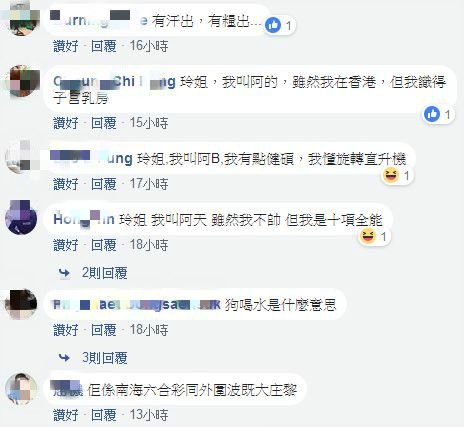Expand the 3則回覆 replies thread
Screen dimensions: 464x427
[105, 358]
